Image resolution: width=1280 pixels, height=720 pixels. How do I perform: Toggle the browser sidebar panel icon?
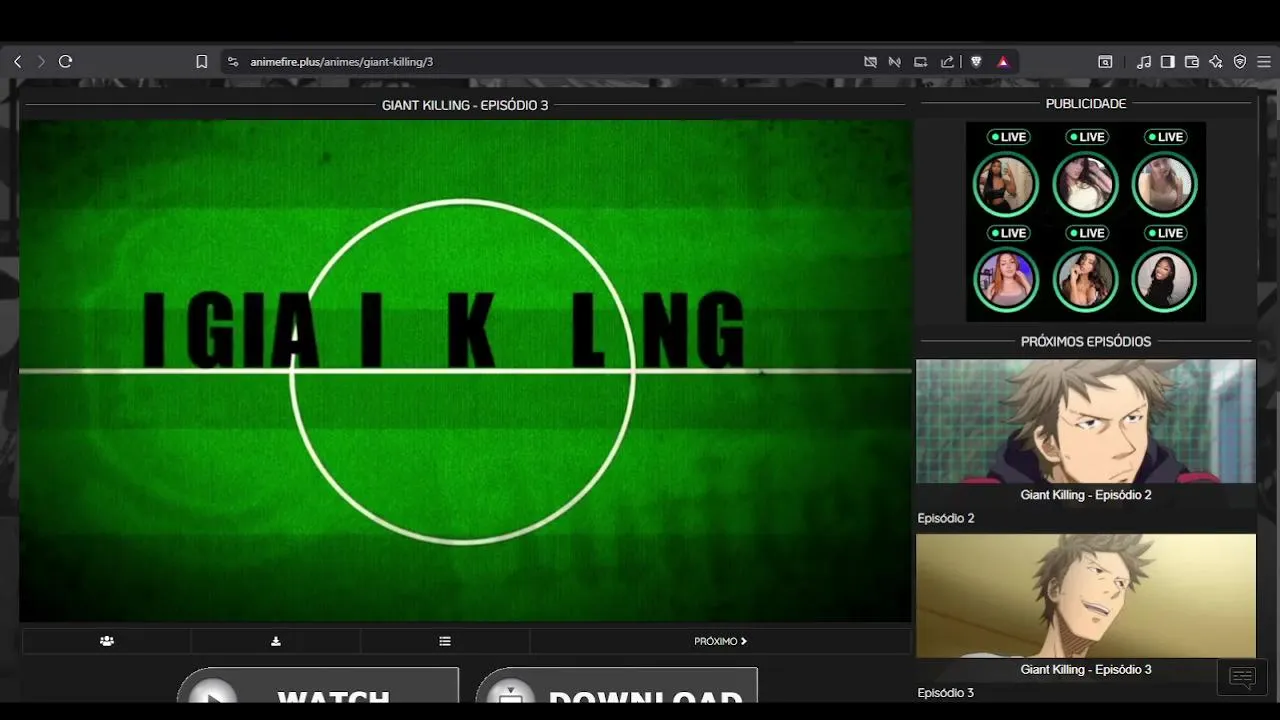click(1168, 62)
